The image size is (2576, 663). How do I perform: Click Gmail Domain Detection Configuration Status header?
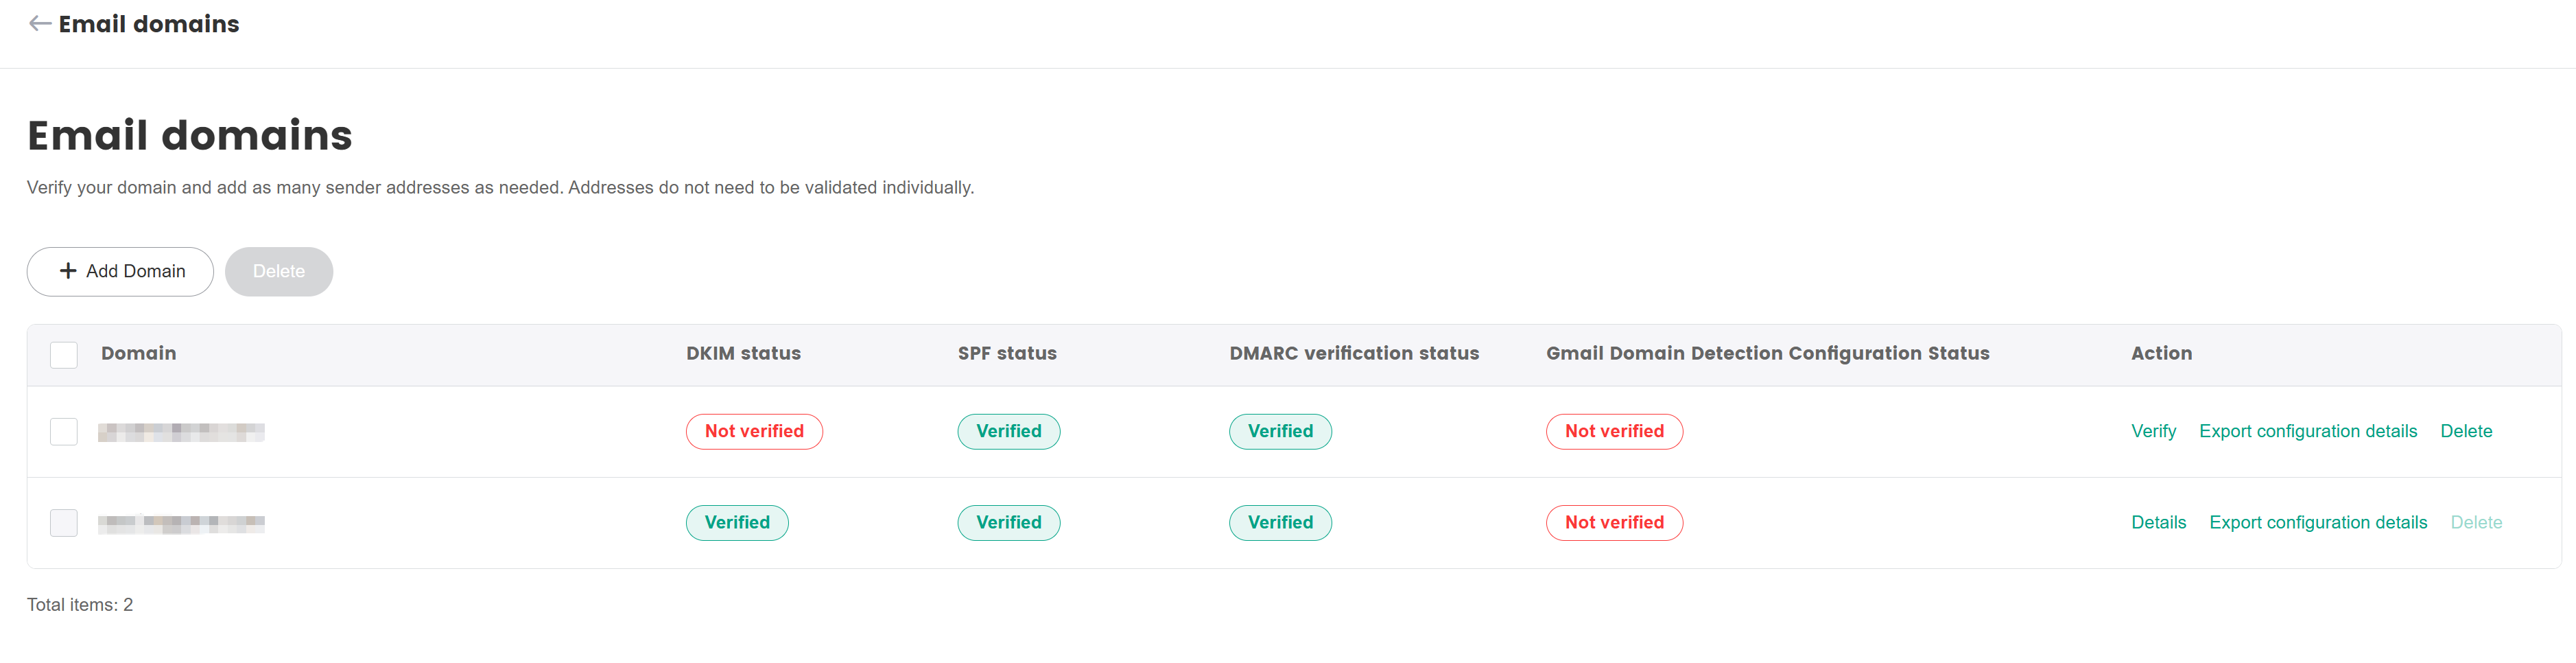(x=1767, y=353)
